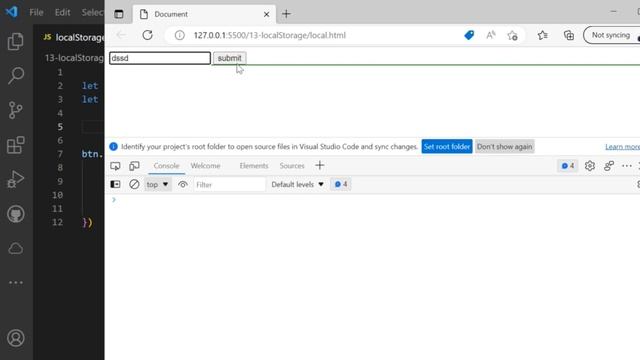Create a live expression eye icon
Image resolution: width=640 pixels, height=360 pixels.
[183, 184]
